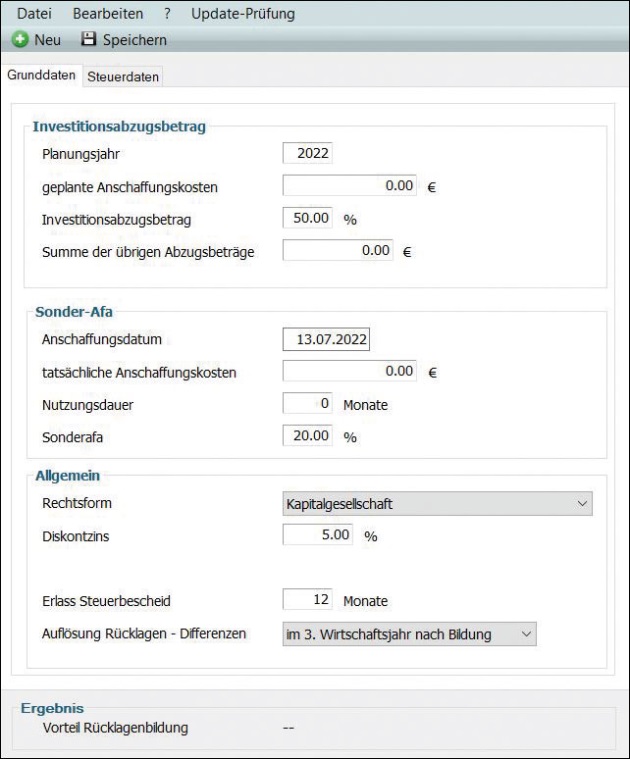Click the Nutzungsdauer months field

click(309, 404)
